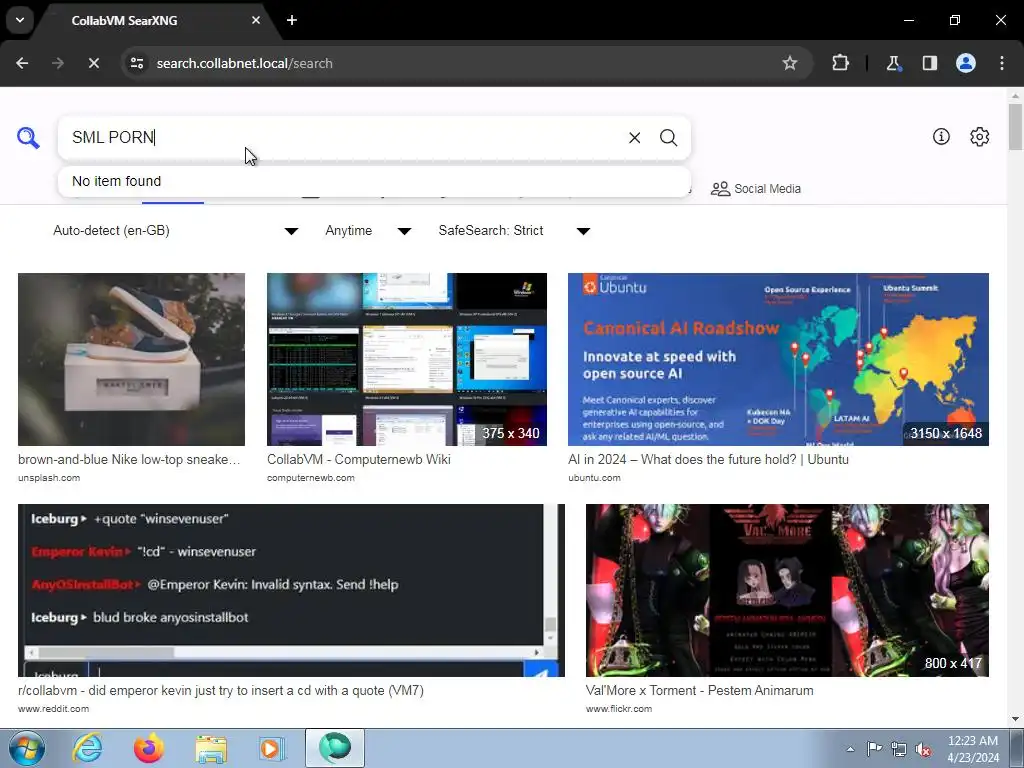
Task: Launch Firefox from taskbar
Action: [149, 748]
